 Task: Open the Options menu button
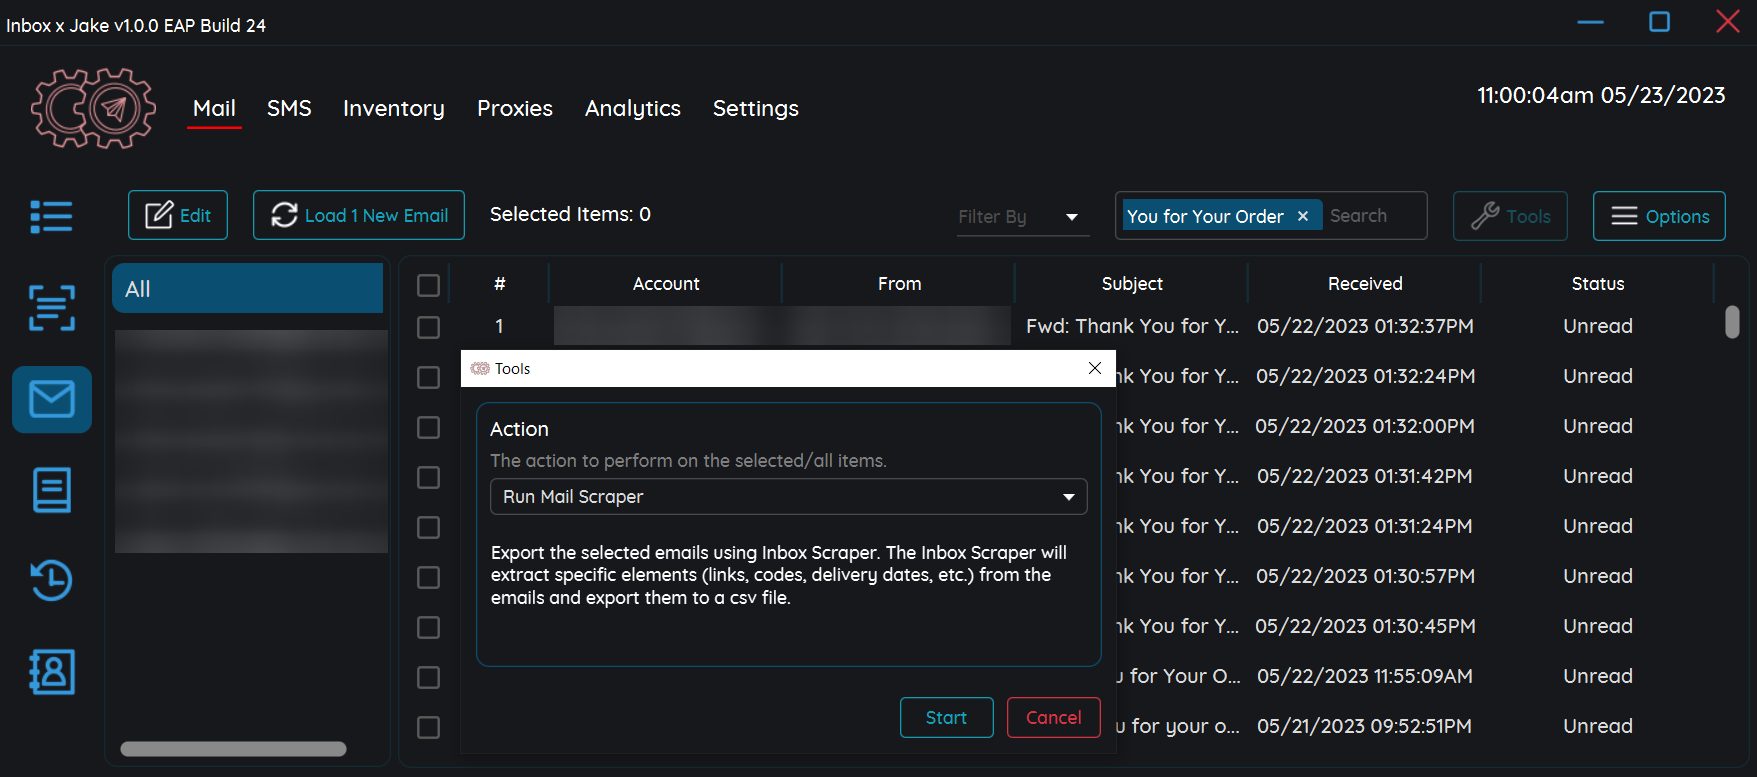click(1658, 216)
